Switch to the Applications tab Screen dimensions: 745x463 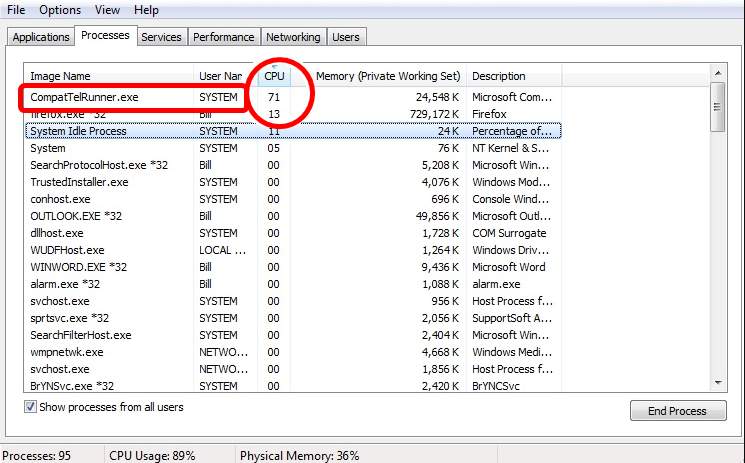point(41,37)
